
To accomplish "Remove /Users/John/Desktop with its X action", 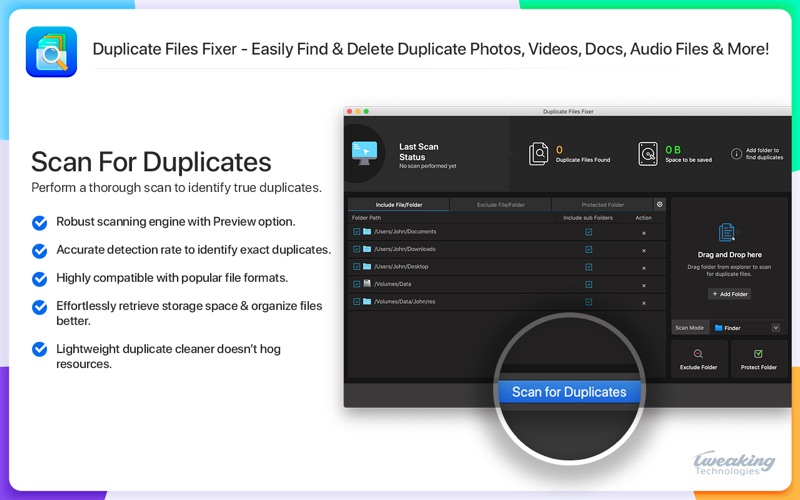I will point(644,268).
